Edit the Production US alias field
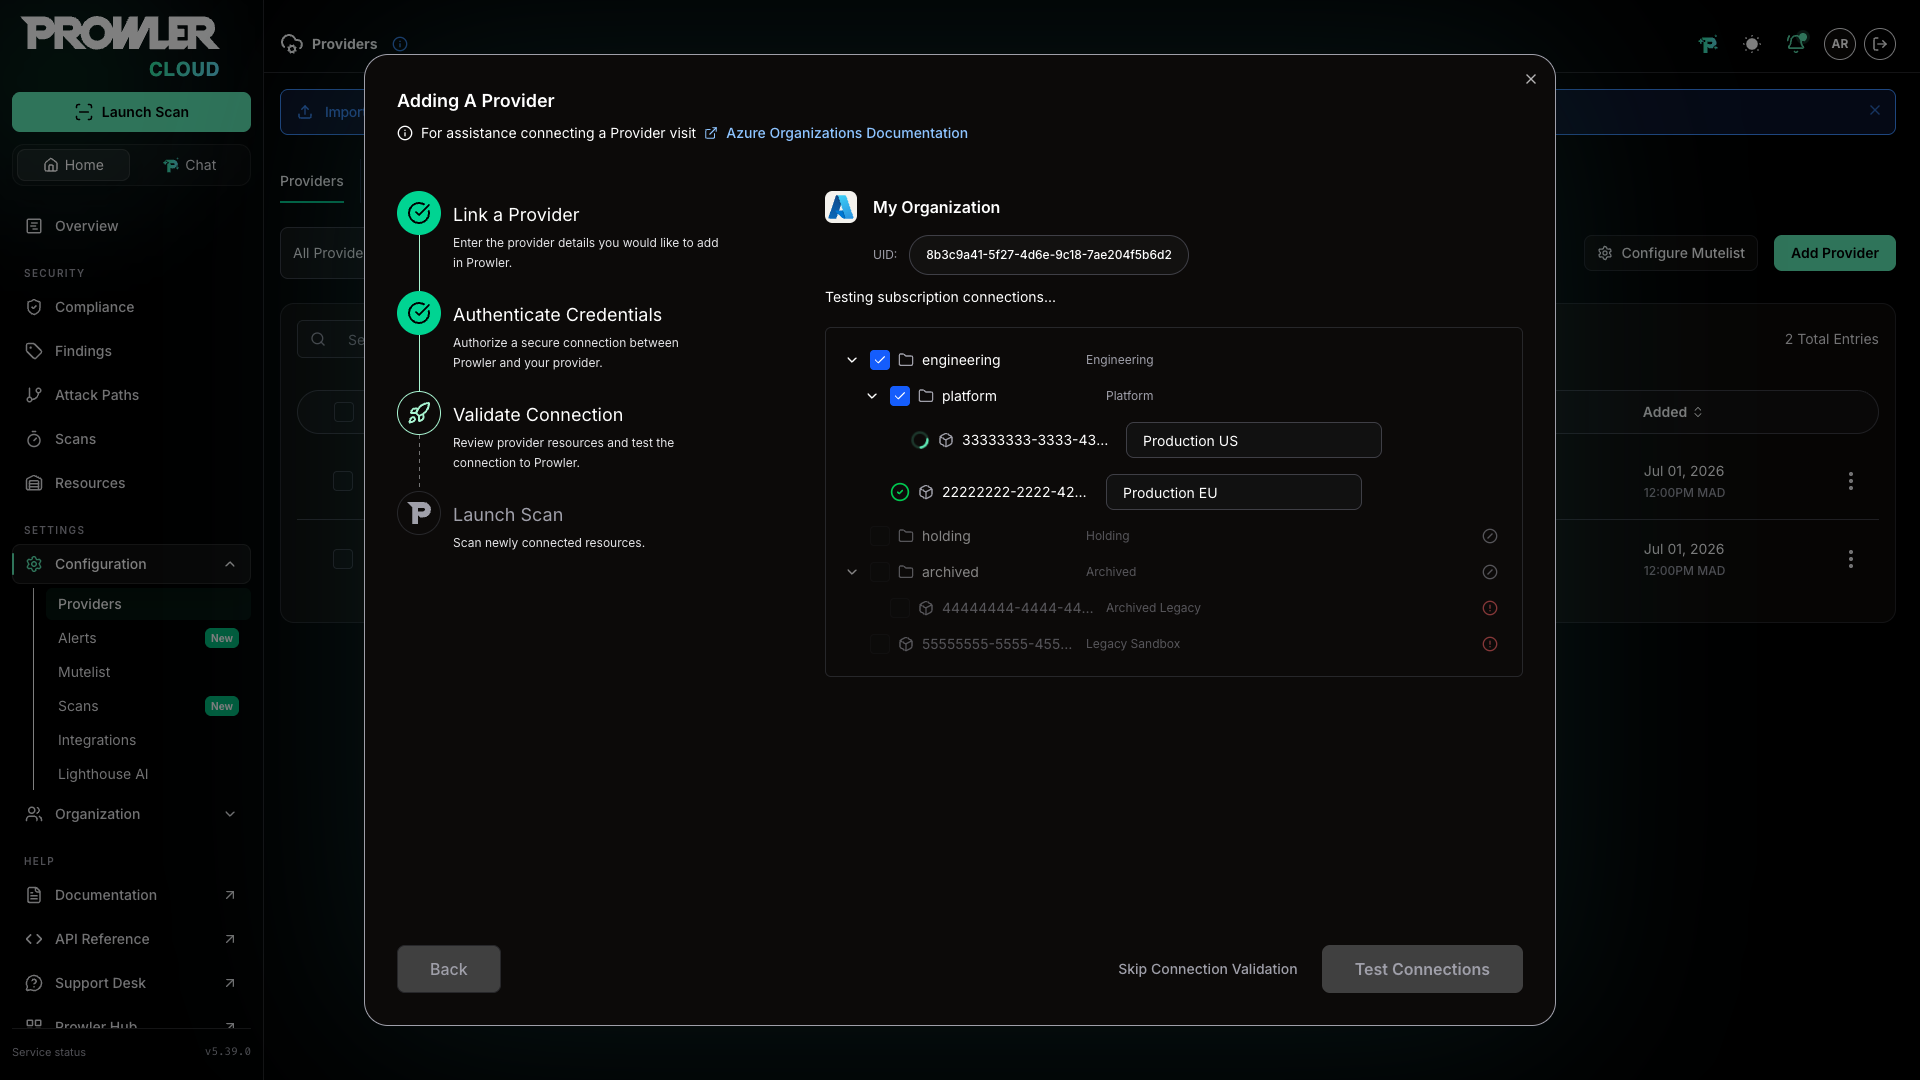 pos(1253,440)
